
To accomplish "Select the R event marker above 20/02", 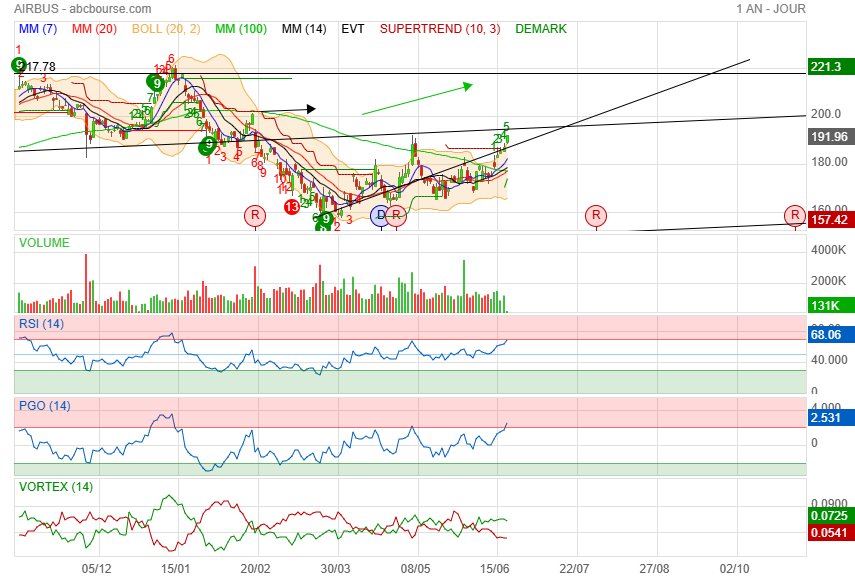I will coord(255,215).
